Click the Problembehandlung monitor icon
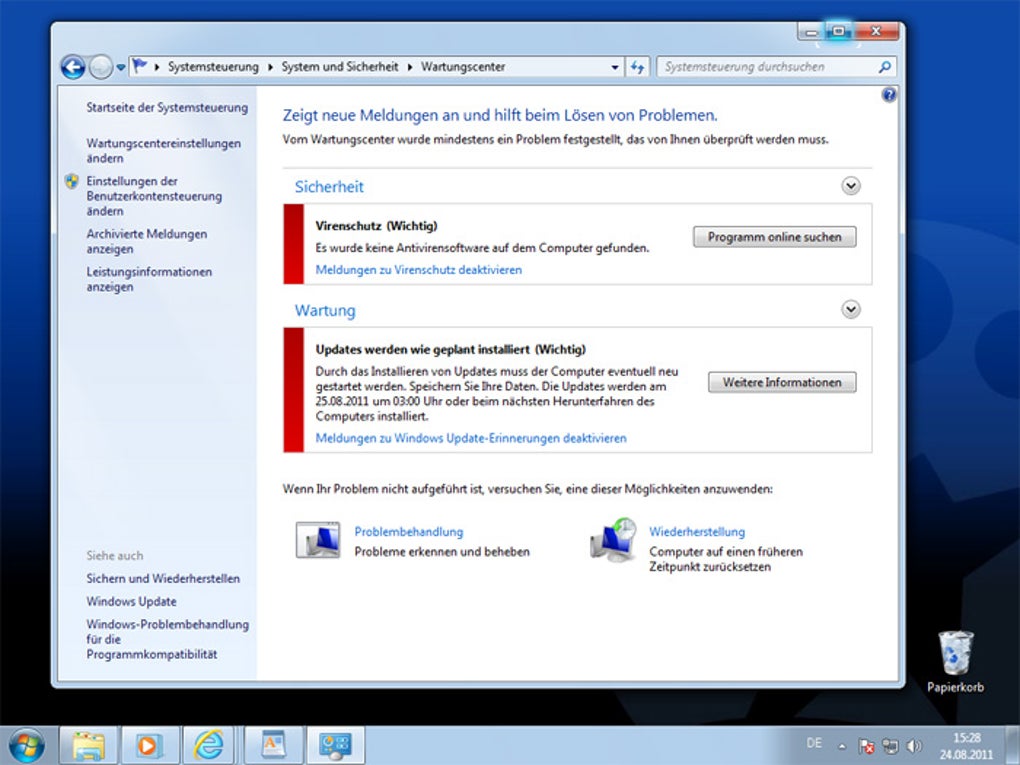 pyautogui.click(x=317, y=540)
